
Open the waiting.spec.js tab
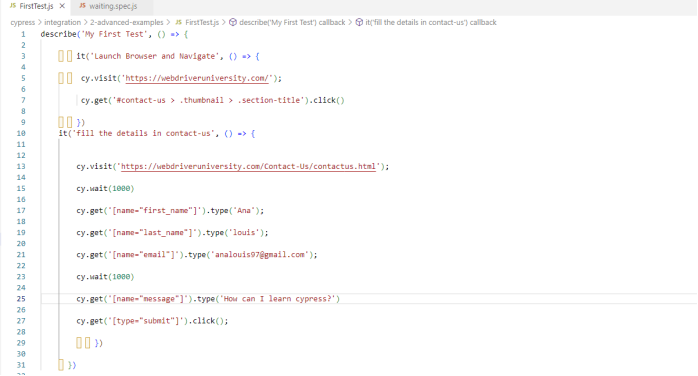point(113,6)
